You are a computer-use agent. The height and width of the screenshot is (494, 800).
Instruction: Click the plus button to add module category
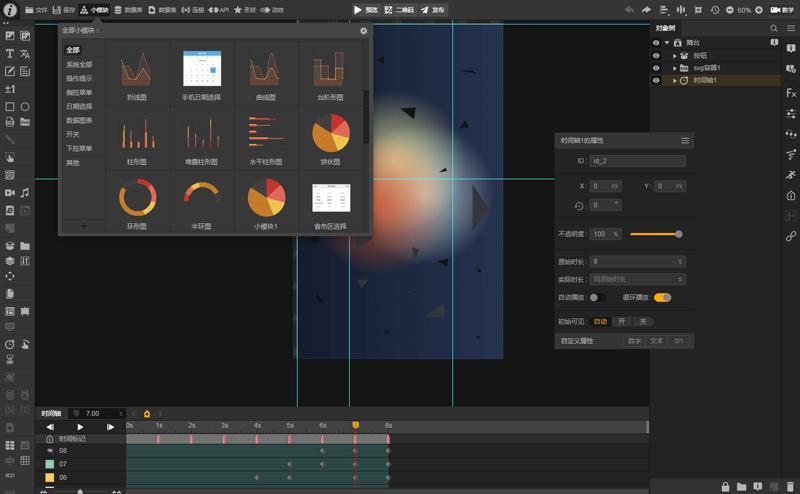[x=84, y=226]
